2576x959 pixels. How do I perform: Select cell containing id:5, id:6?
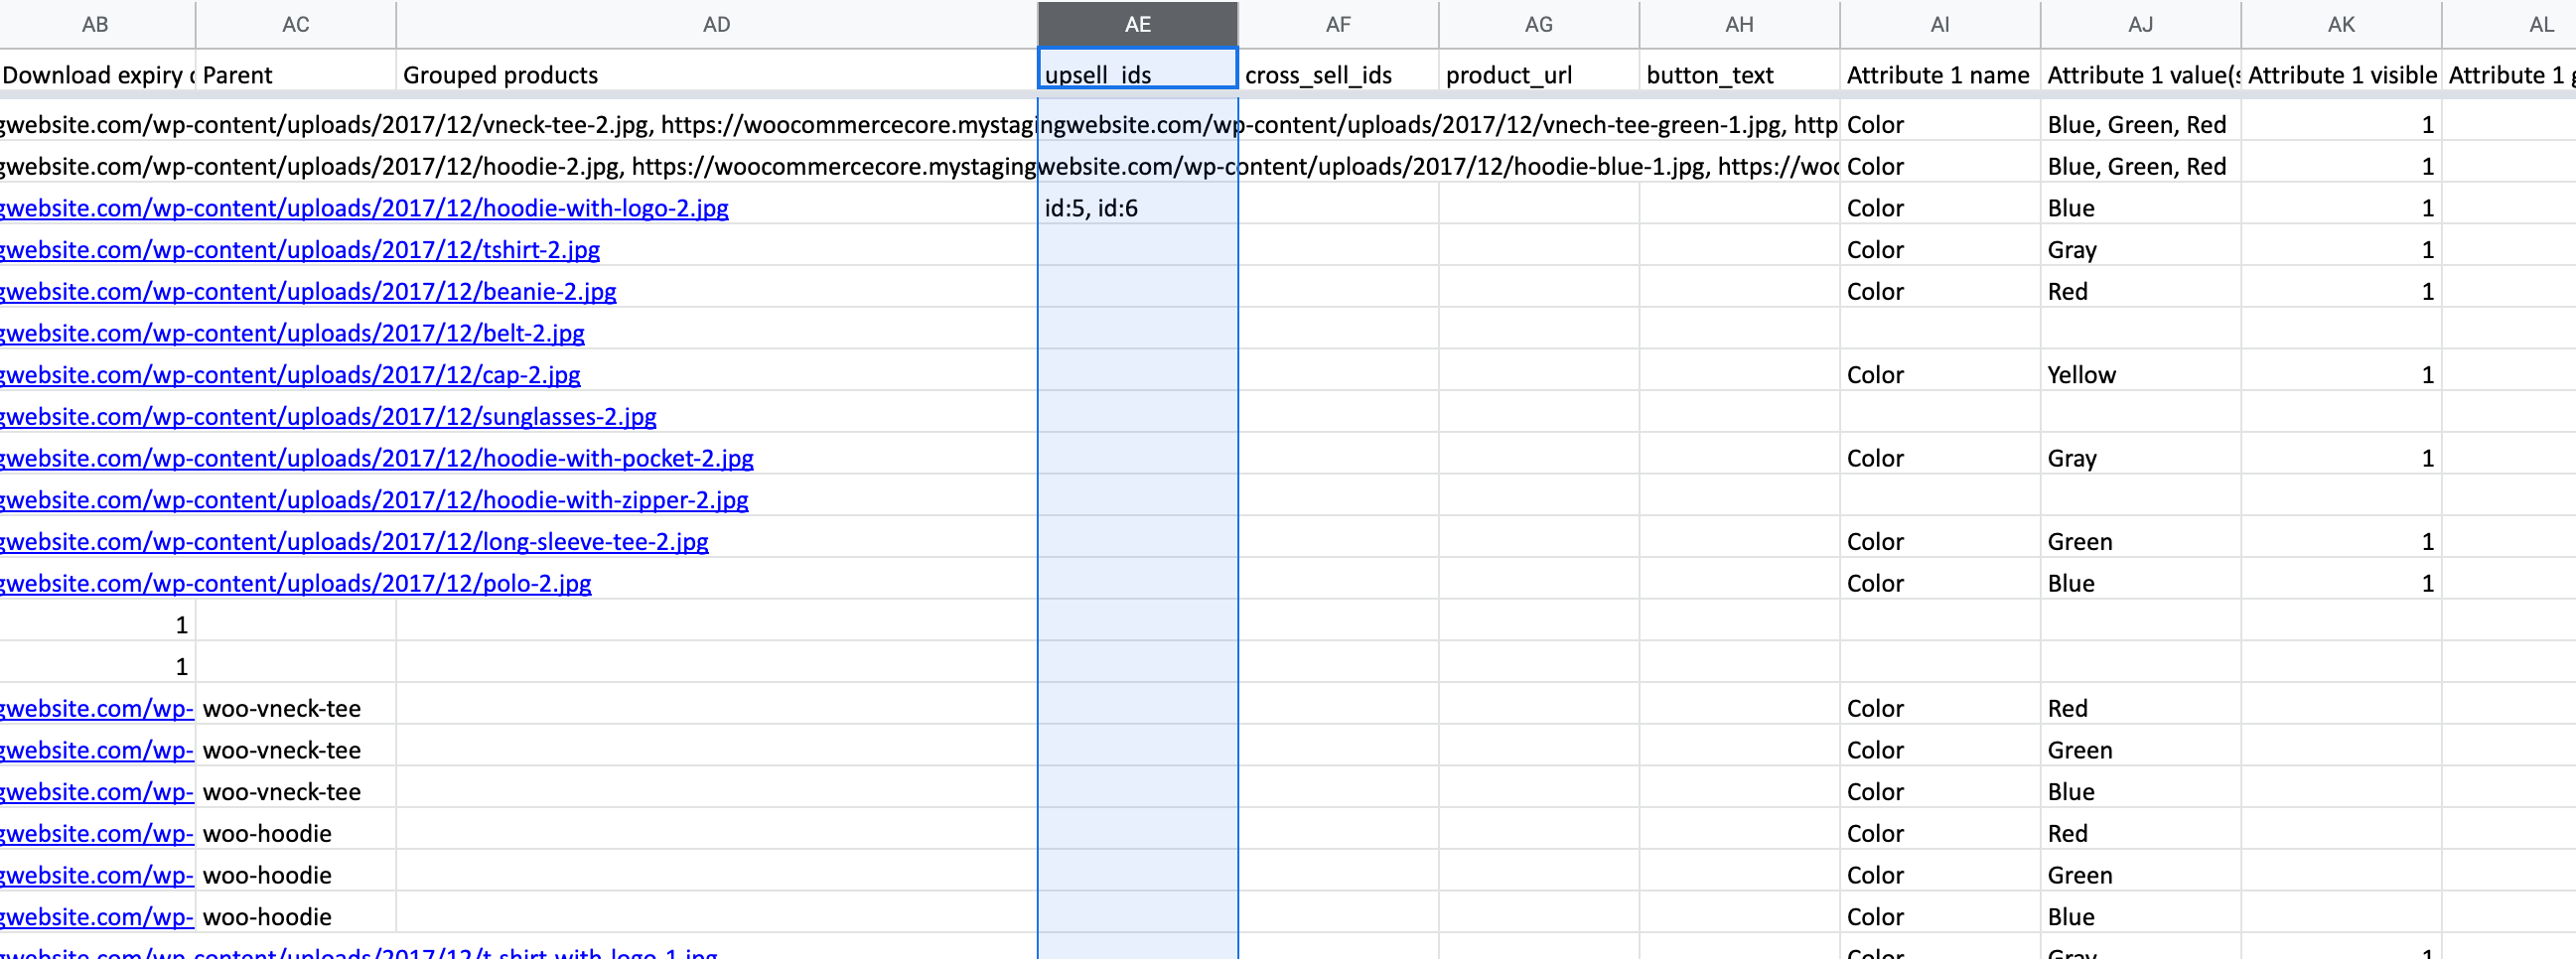(x=1137, y=208)
